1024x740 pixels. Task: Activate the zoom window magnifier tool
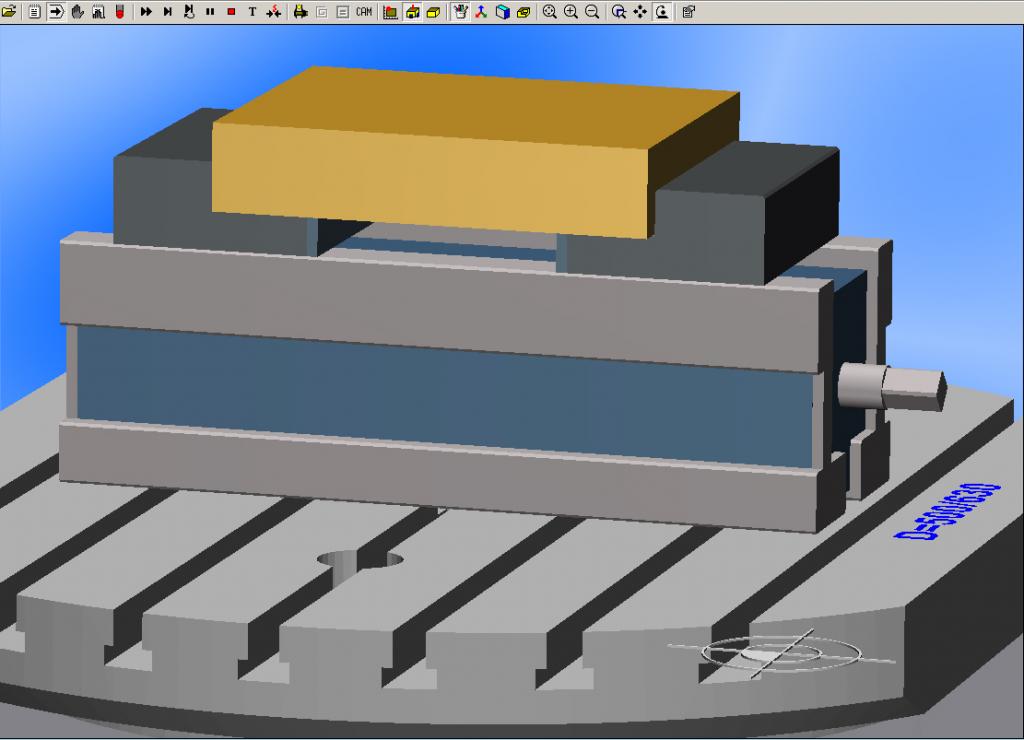[x=619, y=12]
